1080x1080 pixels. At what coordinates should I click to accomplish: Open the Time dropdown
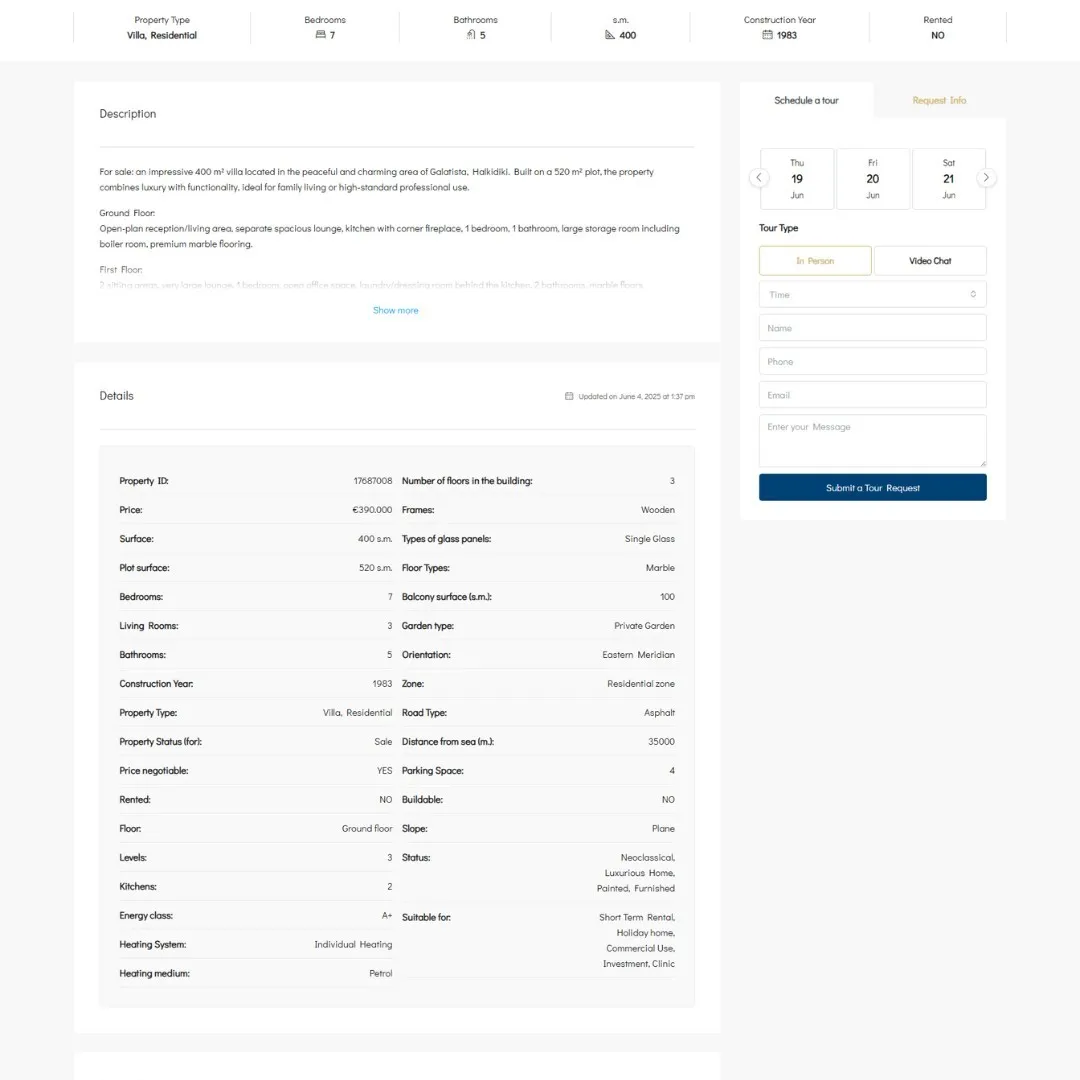click(873, 294)
